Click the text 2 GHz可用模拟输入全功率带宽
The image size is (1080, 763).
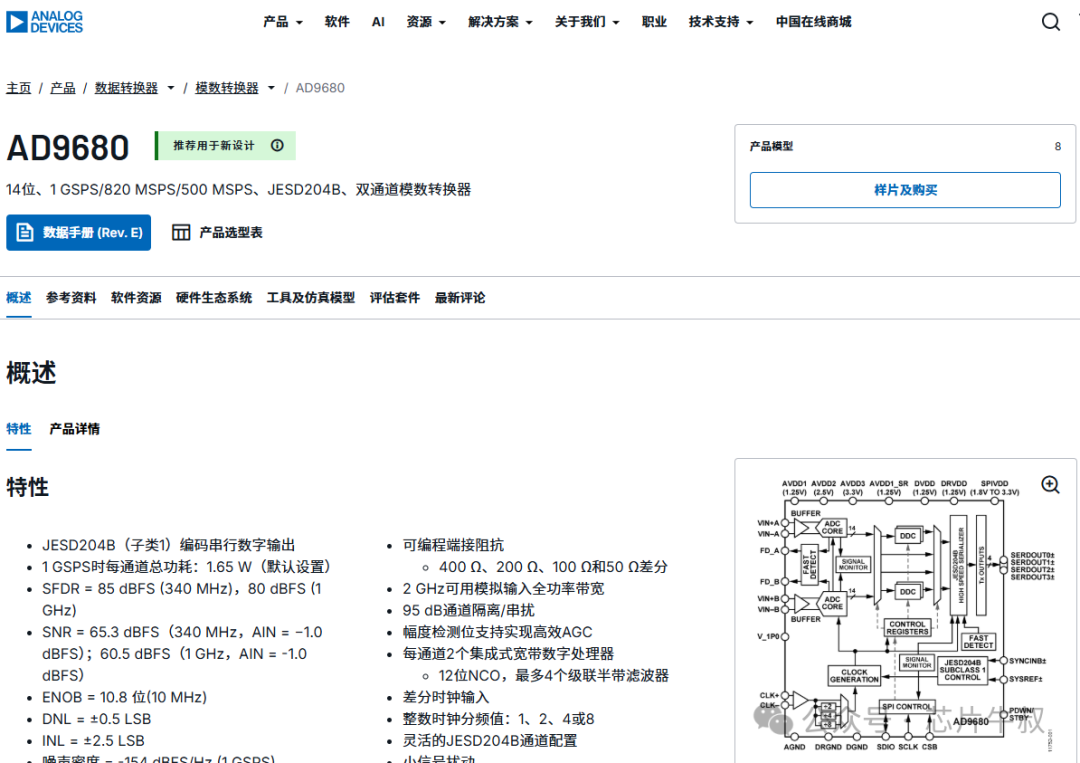[x=503, y=588]
